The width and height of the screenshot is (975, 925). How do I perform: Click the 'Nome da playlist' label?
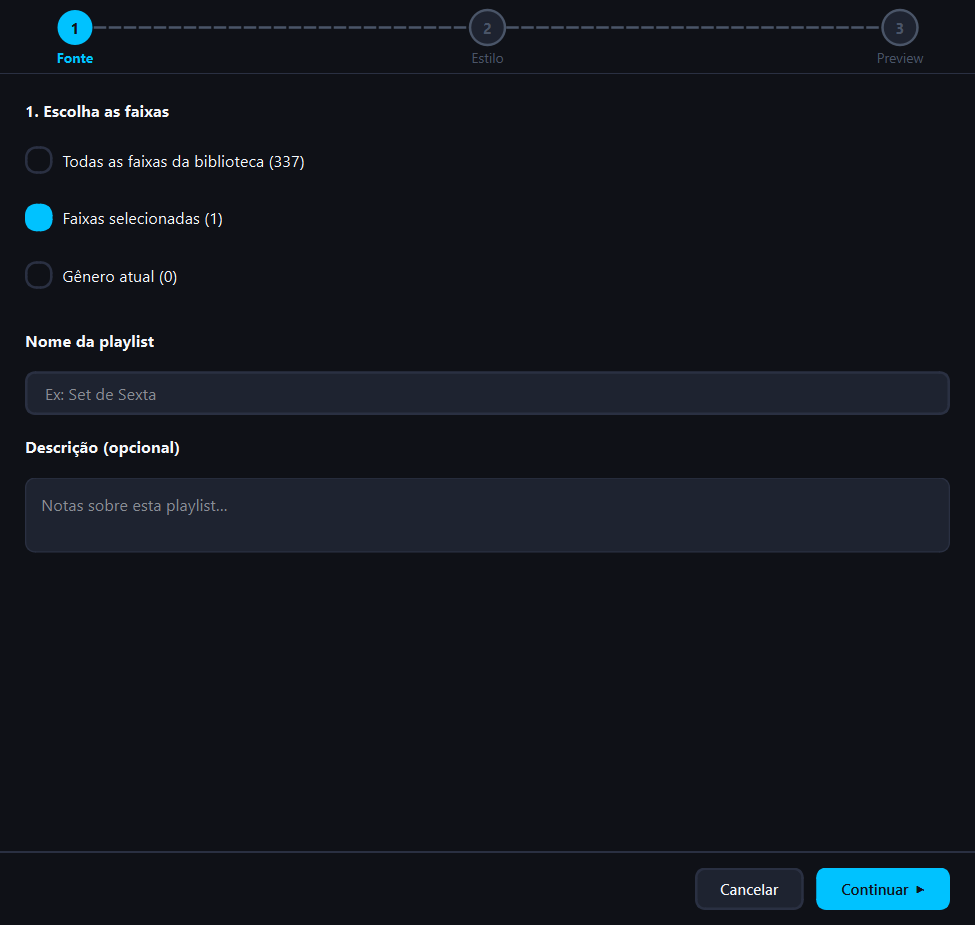tap(90, 342)
